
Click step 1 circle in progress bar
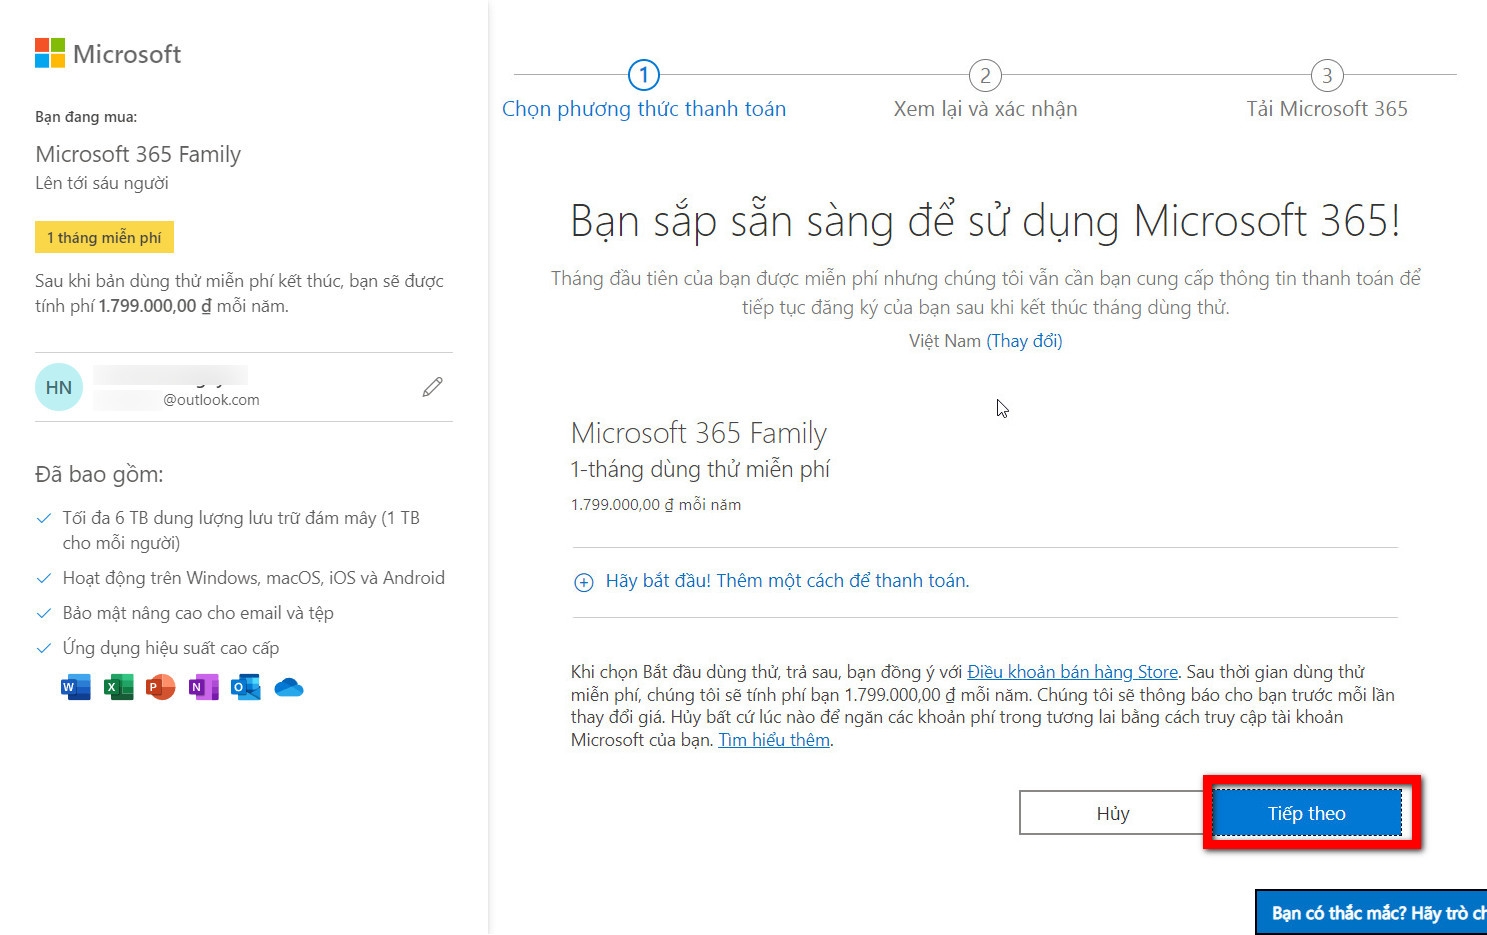click(644, 75)
